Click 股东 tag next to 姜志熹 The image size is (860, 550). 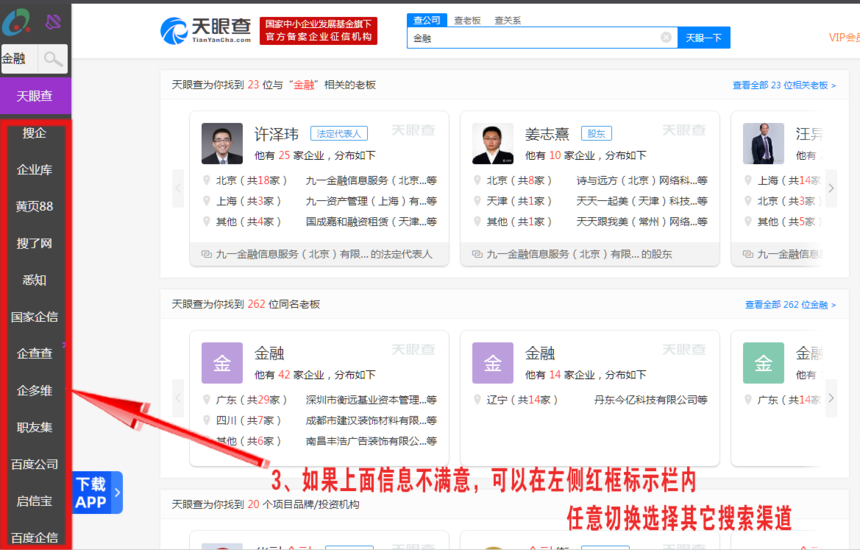(x=596, y=133)
